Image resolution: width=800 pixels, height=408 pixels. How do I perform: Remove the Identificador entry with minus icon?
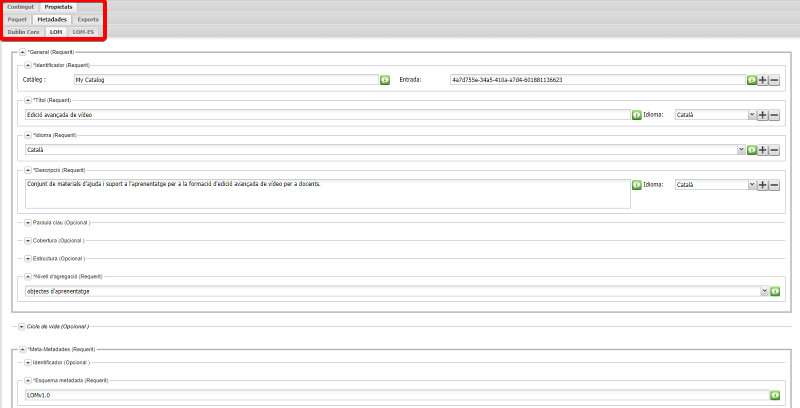(774, 79)
